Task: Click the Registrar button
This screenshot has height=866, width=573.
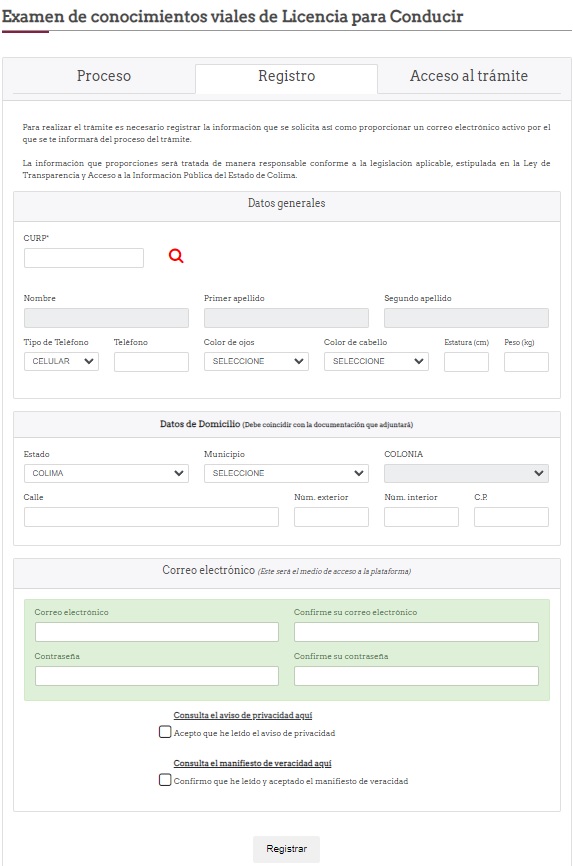Action: tap(286, 849)
